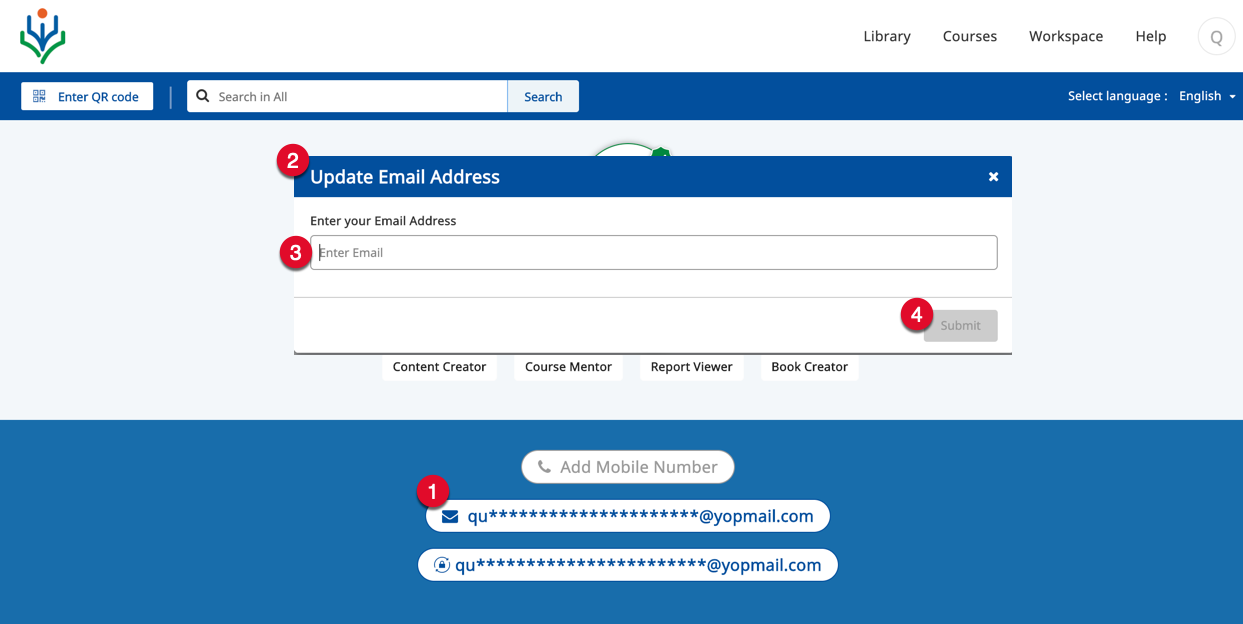Focus the Enter Email input field
1243x624 pixels.
[x=653, y=253]
